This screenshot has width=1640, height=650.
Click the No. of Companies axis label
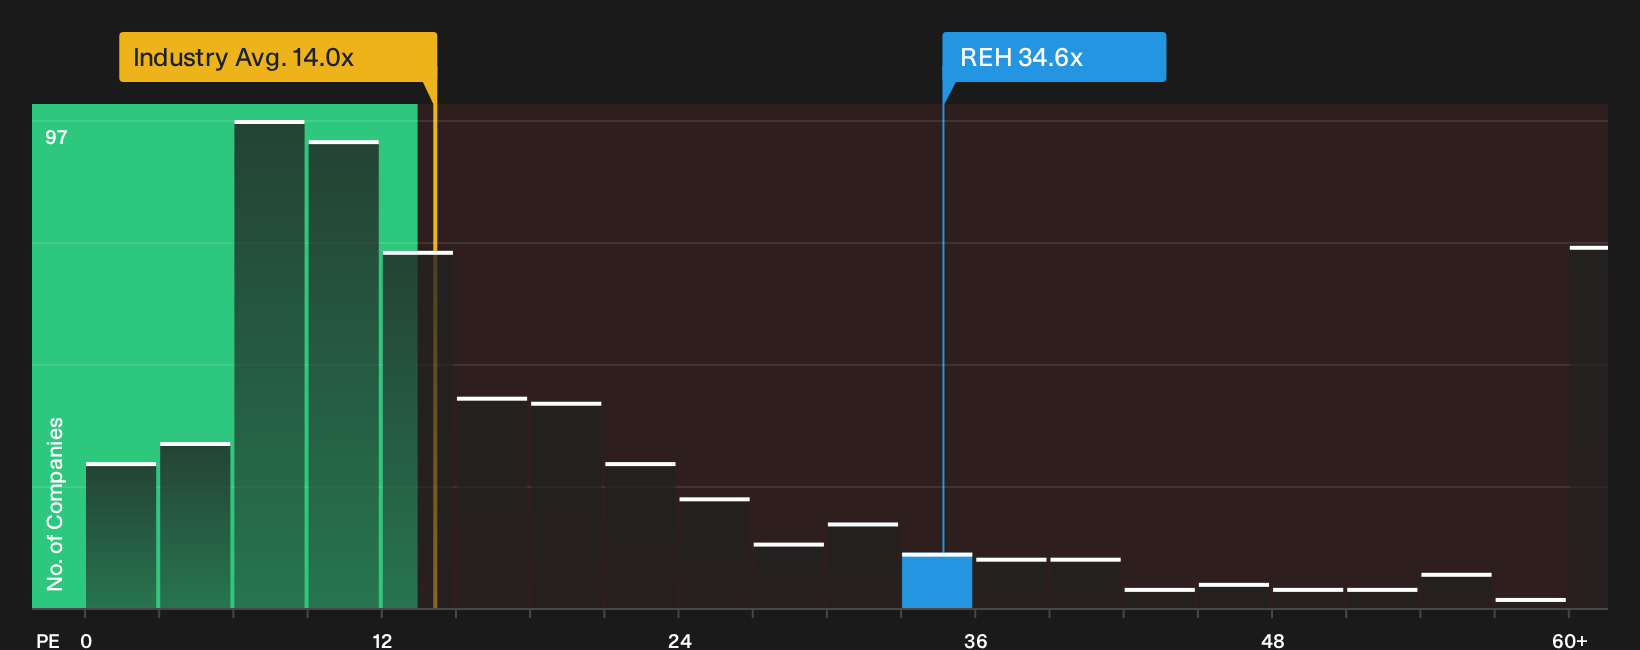[x=55, y=504]
